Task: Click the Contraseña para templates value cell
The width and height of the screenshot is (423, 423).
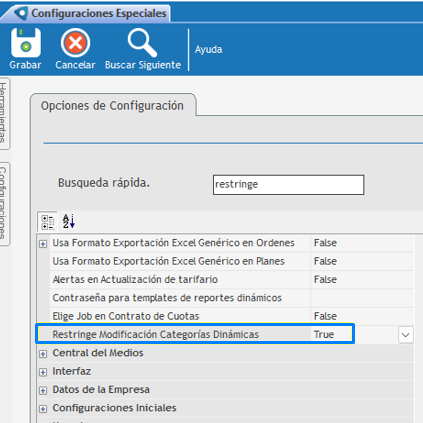Action: click(x=362, y=298)
